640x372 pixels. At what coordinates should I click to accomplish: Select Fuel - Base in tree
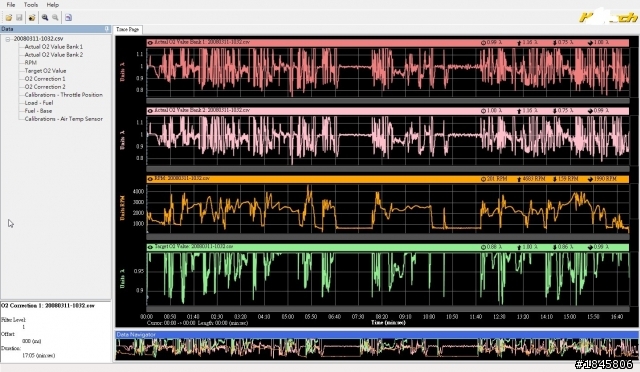[x=38, y=111]
